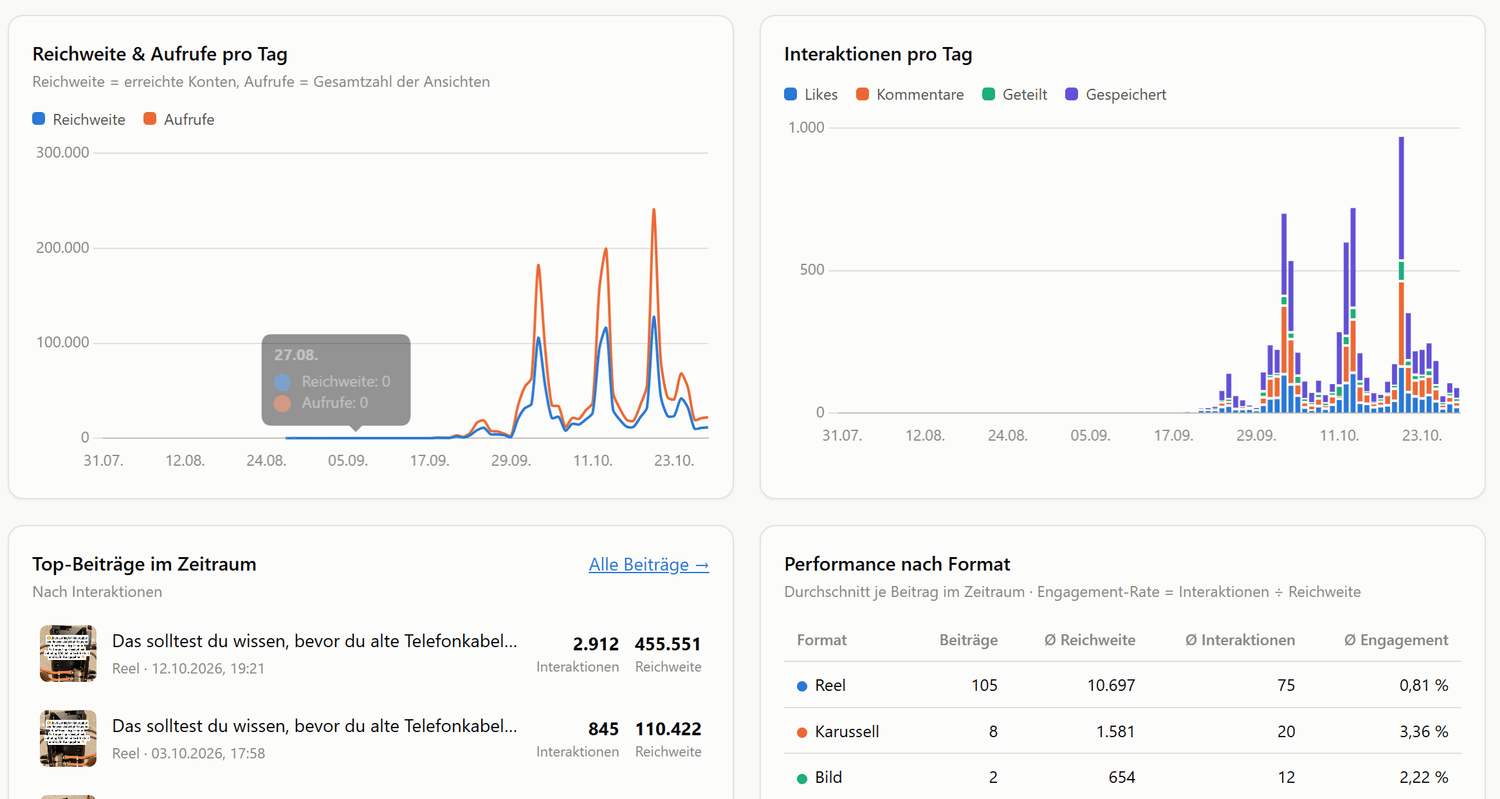This screenshot has width=1500, height=799.
Task: Click 'Reel · 03.10.2026, 17:58' text
Action: [188, 753]
